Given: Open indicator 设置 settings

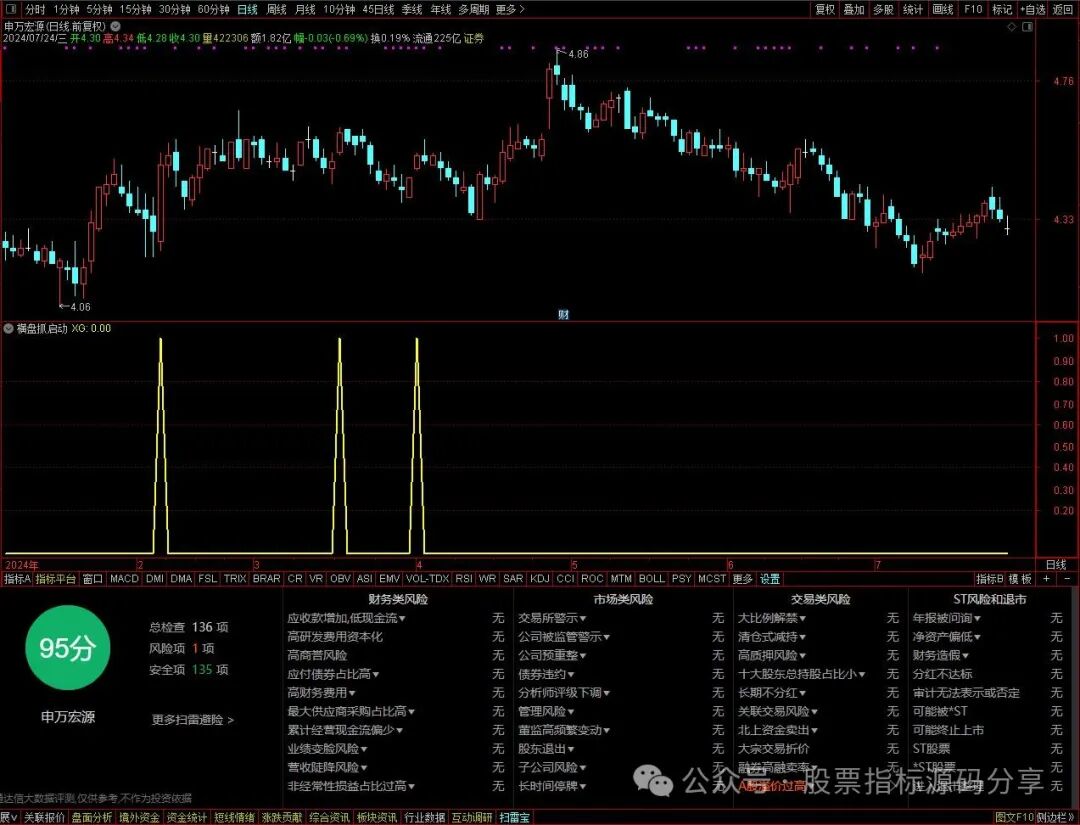Looking at the screenshot, I should tap(769, 579).
